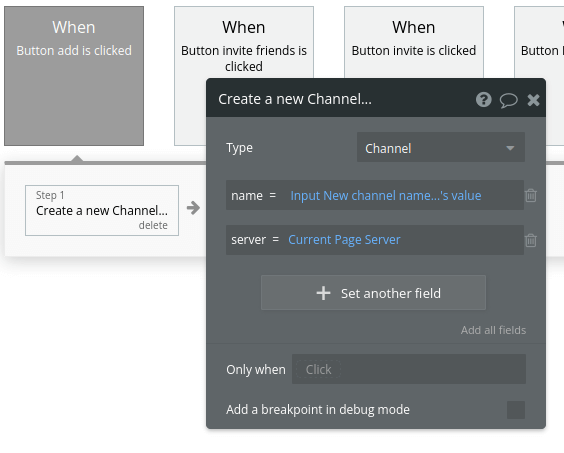Select the Button invite friends is clicked event
This screenshot has height=453, width=564.
[x=244, y=42]
